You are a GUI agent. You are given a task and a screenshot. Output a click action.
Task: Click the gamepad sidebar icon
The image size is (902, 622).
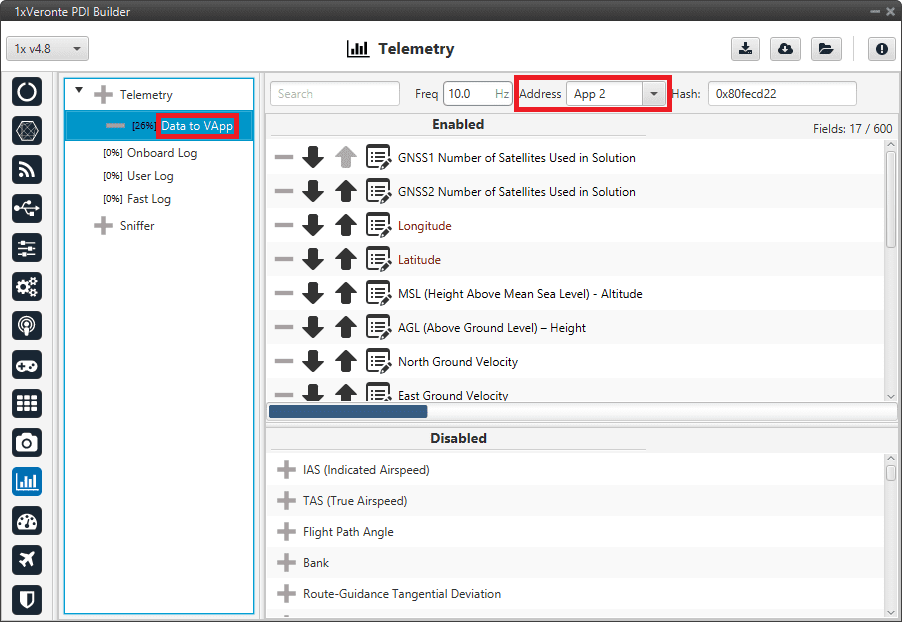(27, 365)
